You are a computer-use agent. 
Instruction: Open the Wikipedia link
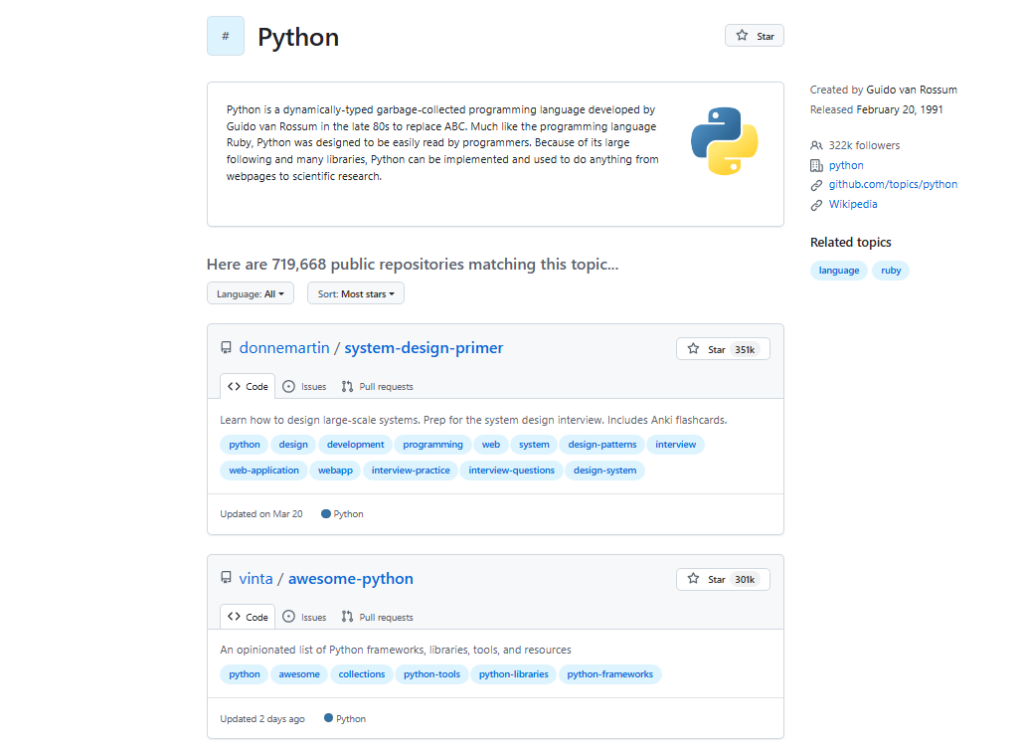853,204
